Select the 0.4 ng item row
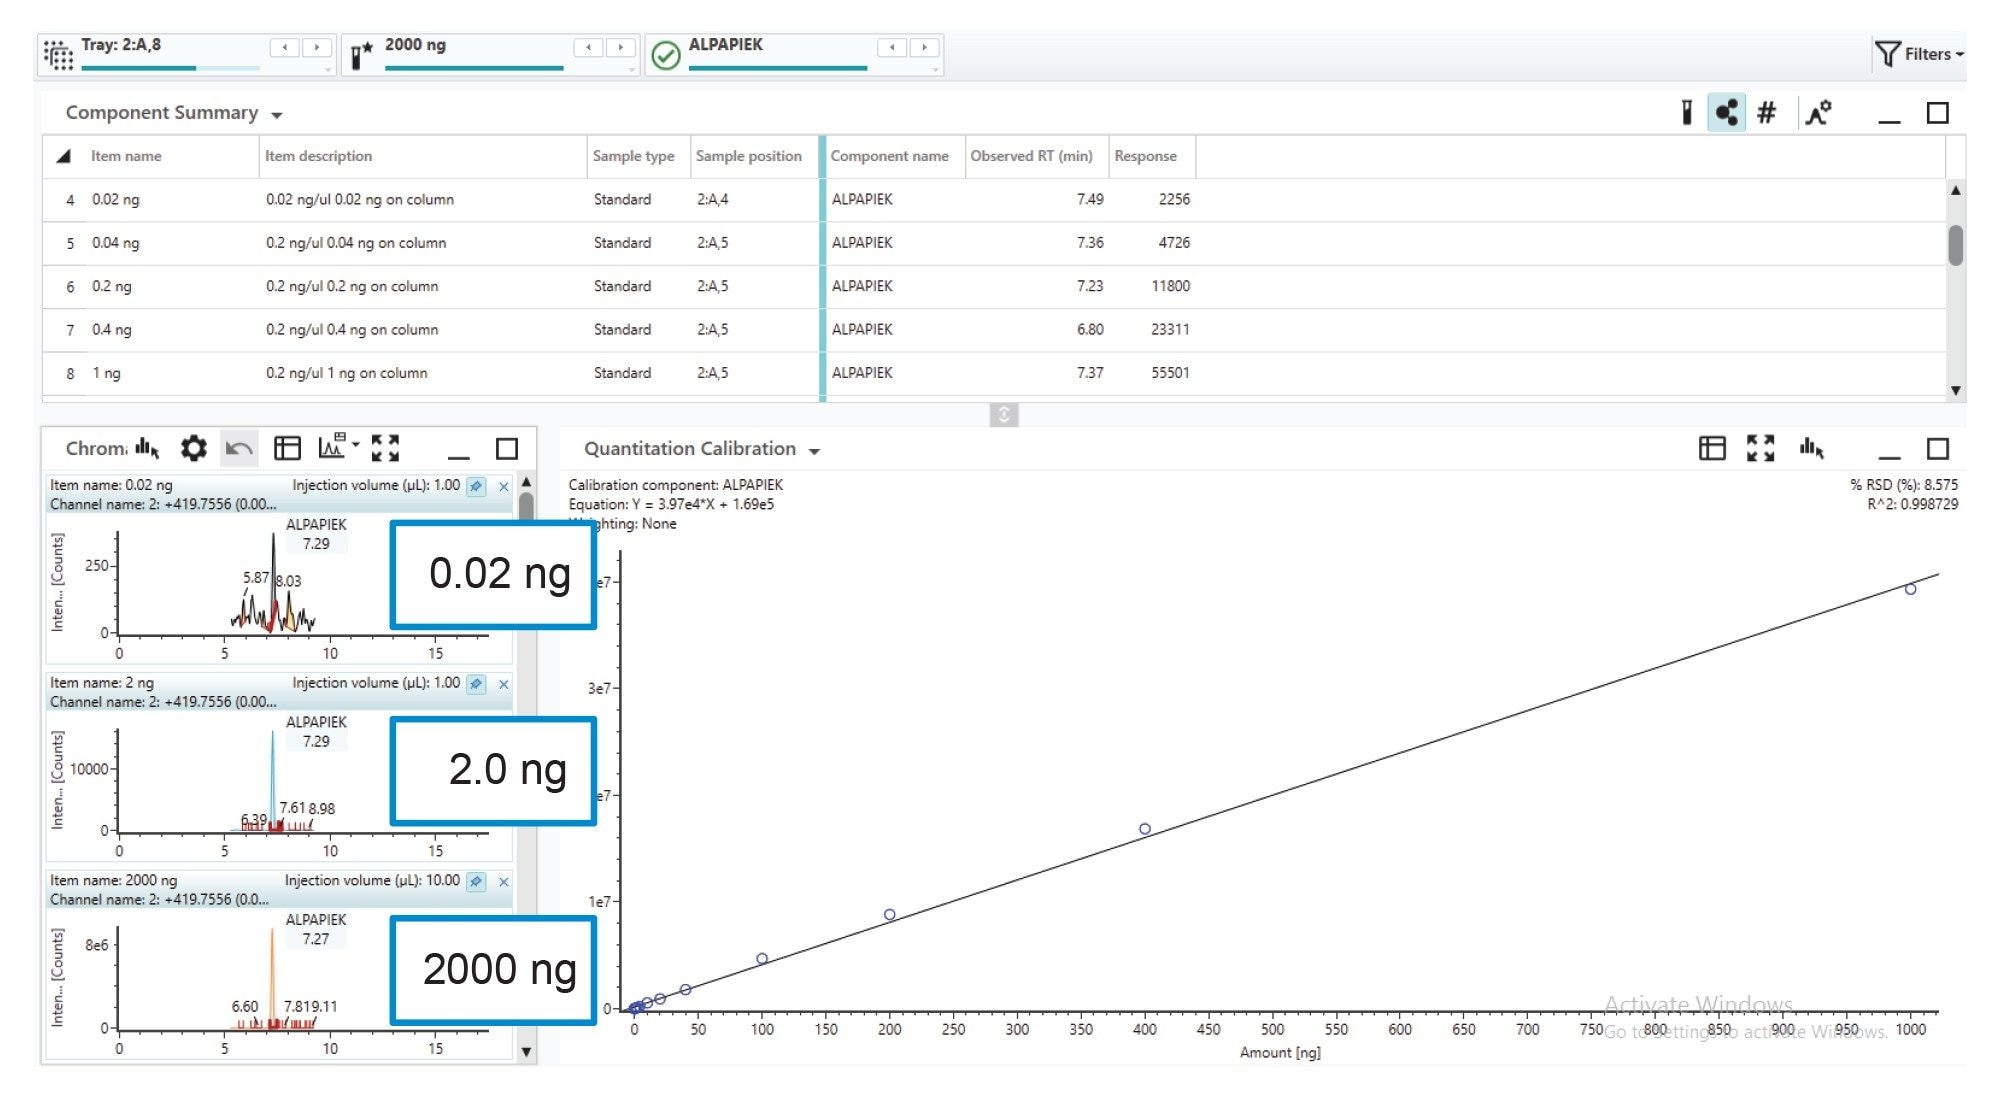2000x1096 pixels. pyautogui.click(x=994, y=330)
